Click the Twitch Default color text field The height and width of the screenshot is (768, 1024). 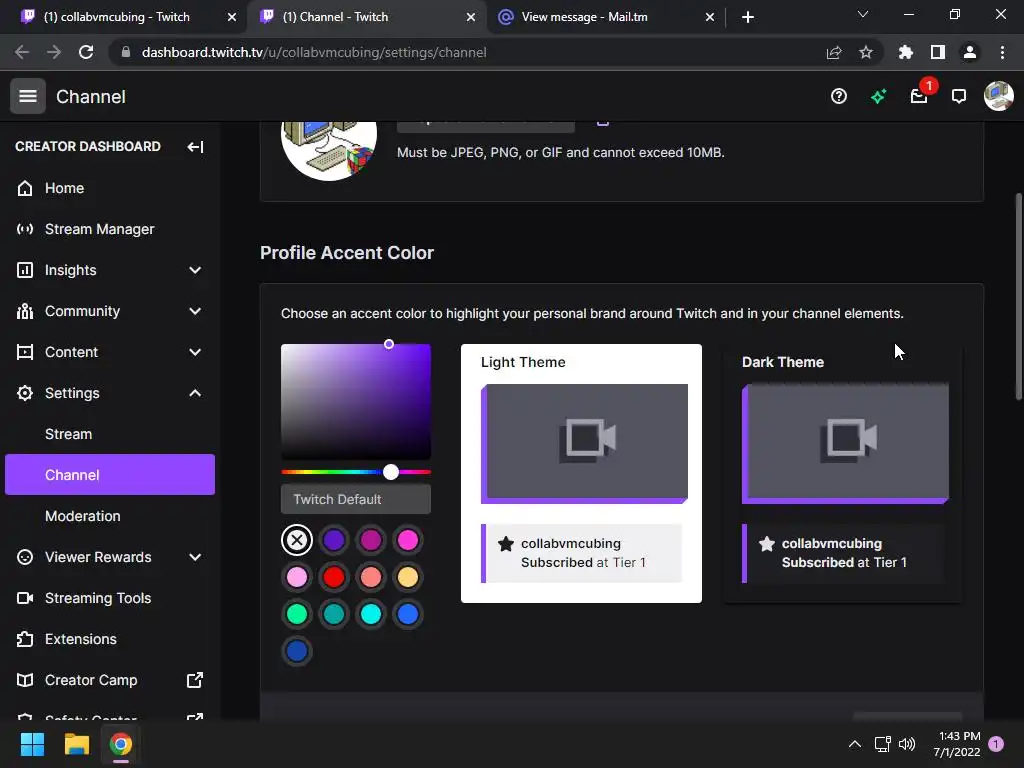(356, 500)
